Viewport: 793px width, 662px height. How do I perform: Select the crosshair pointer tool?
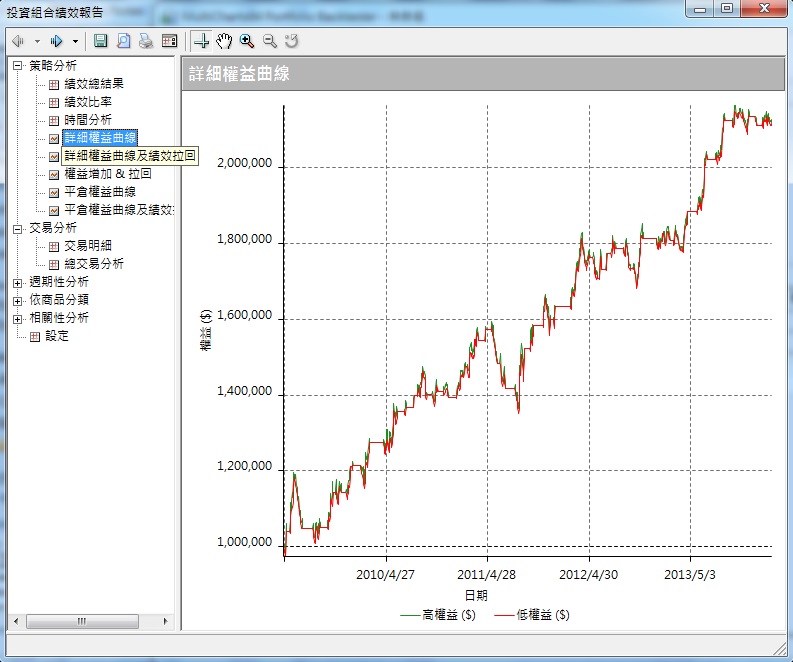point(202,41)
